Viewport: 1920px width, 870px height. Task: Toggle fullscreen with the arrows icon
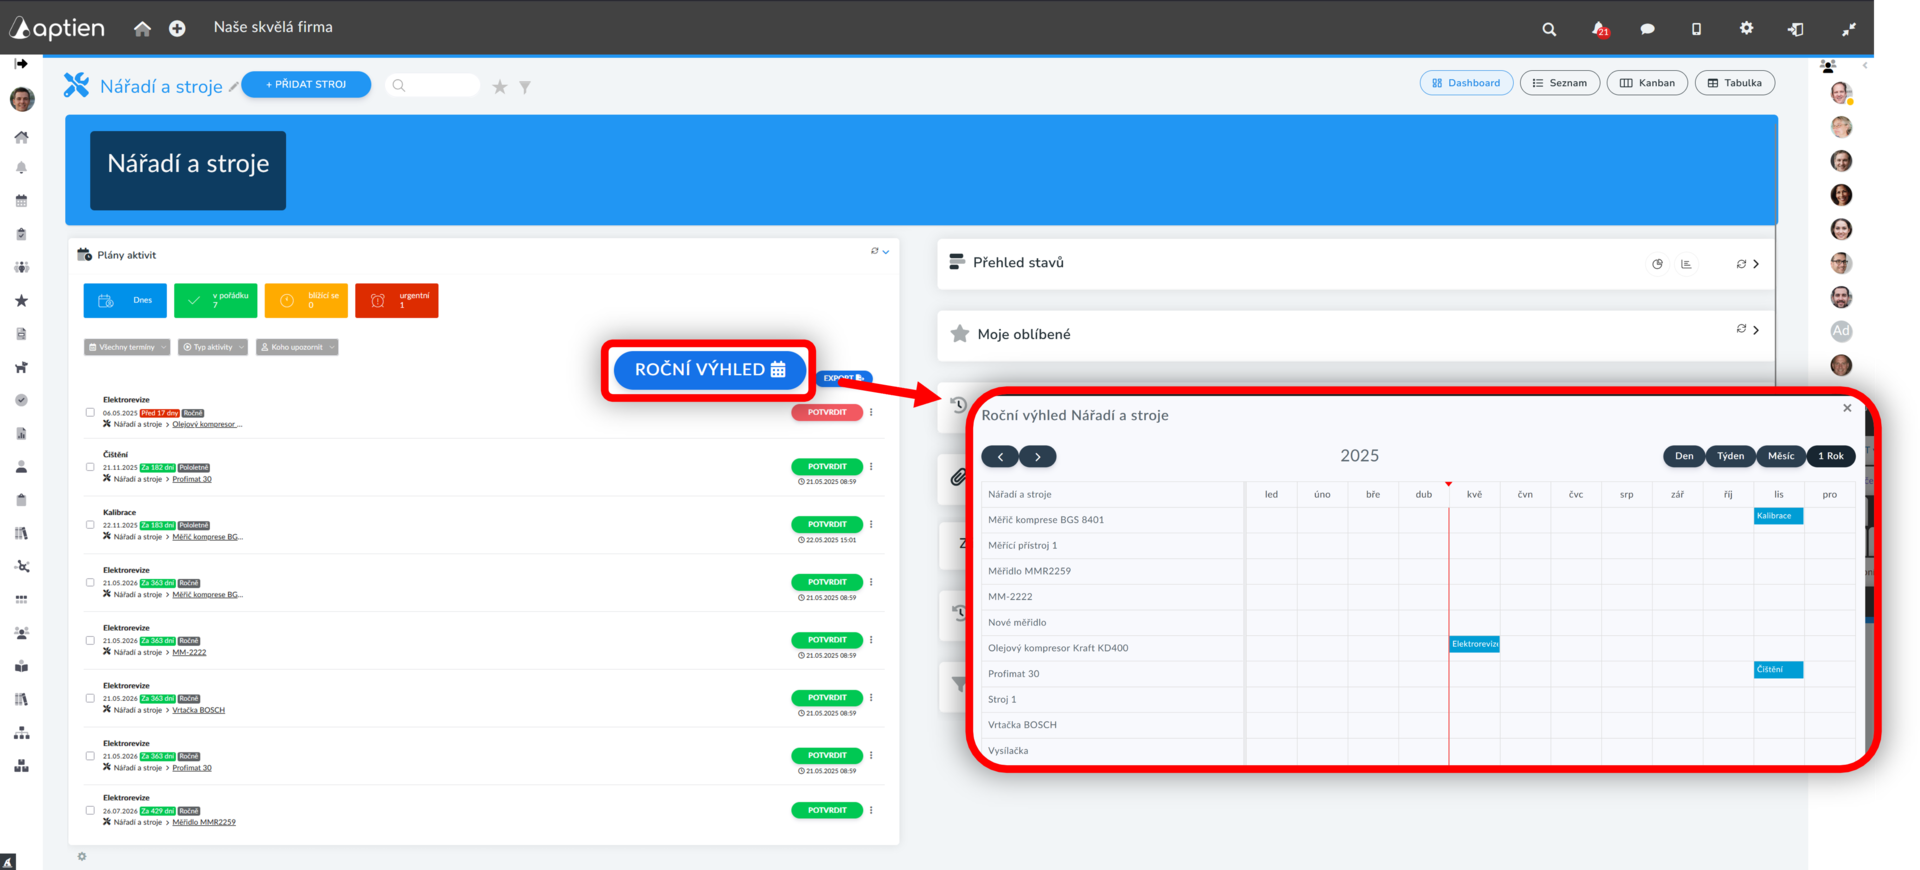tap(1848, 29)
